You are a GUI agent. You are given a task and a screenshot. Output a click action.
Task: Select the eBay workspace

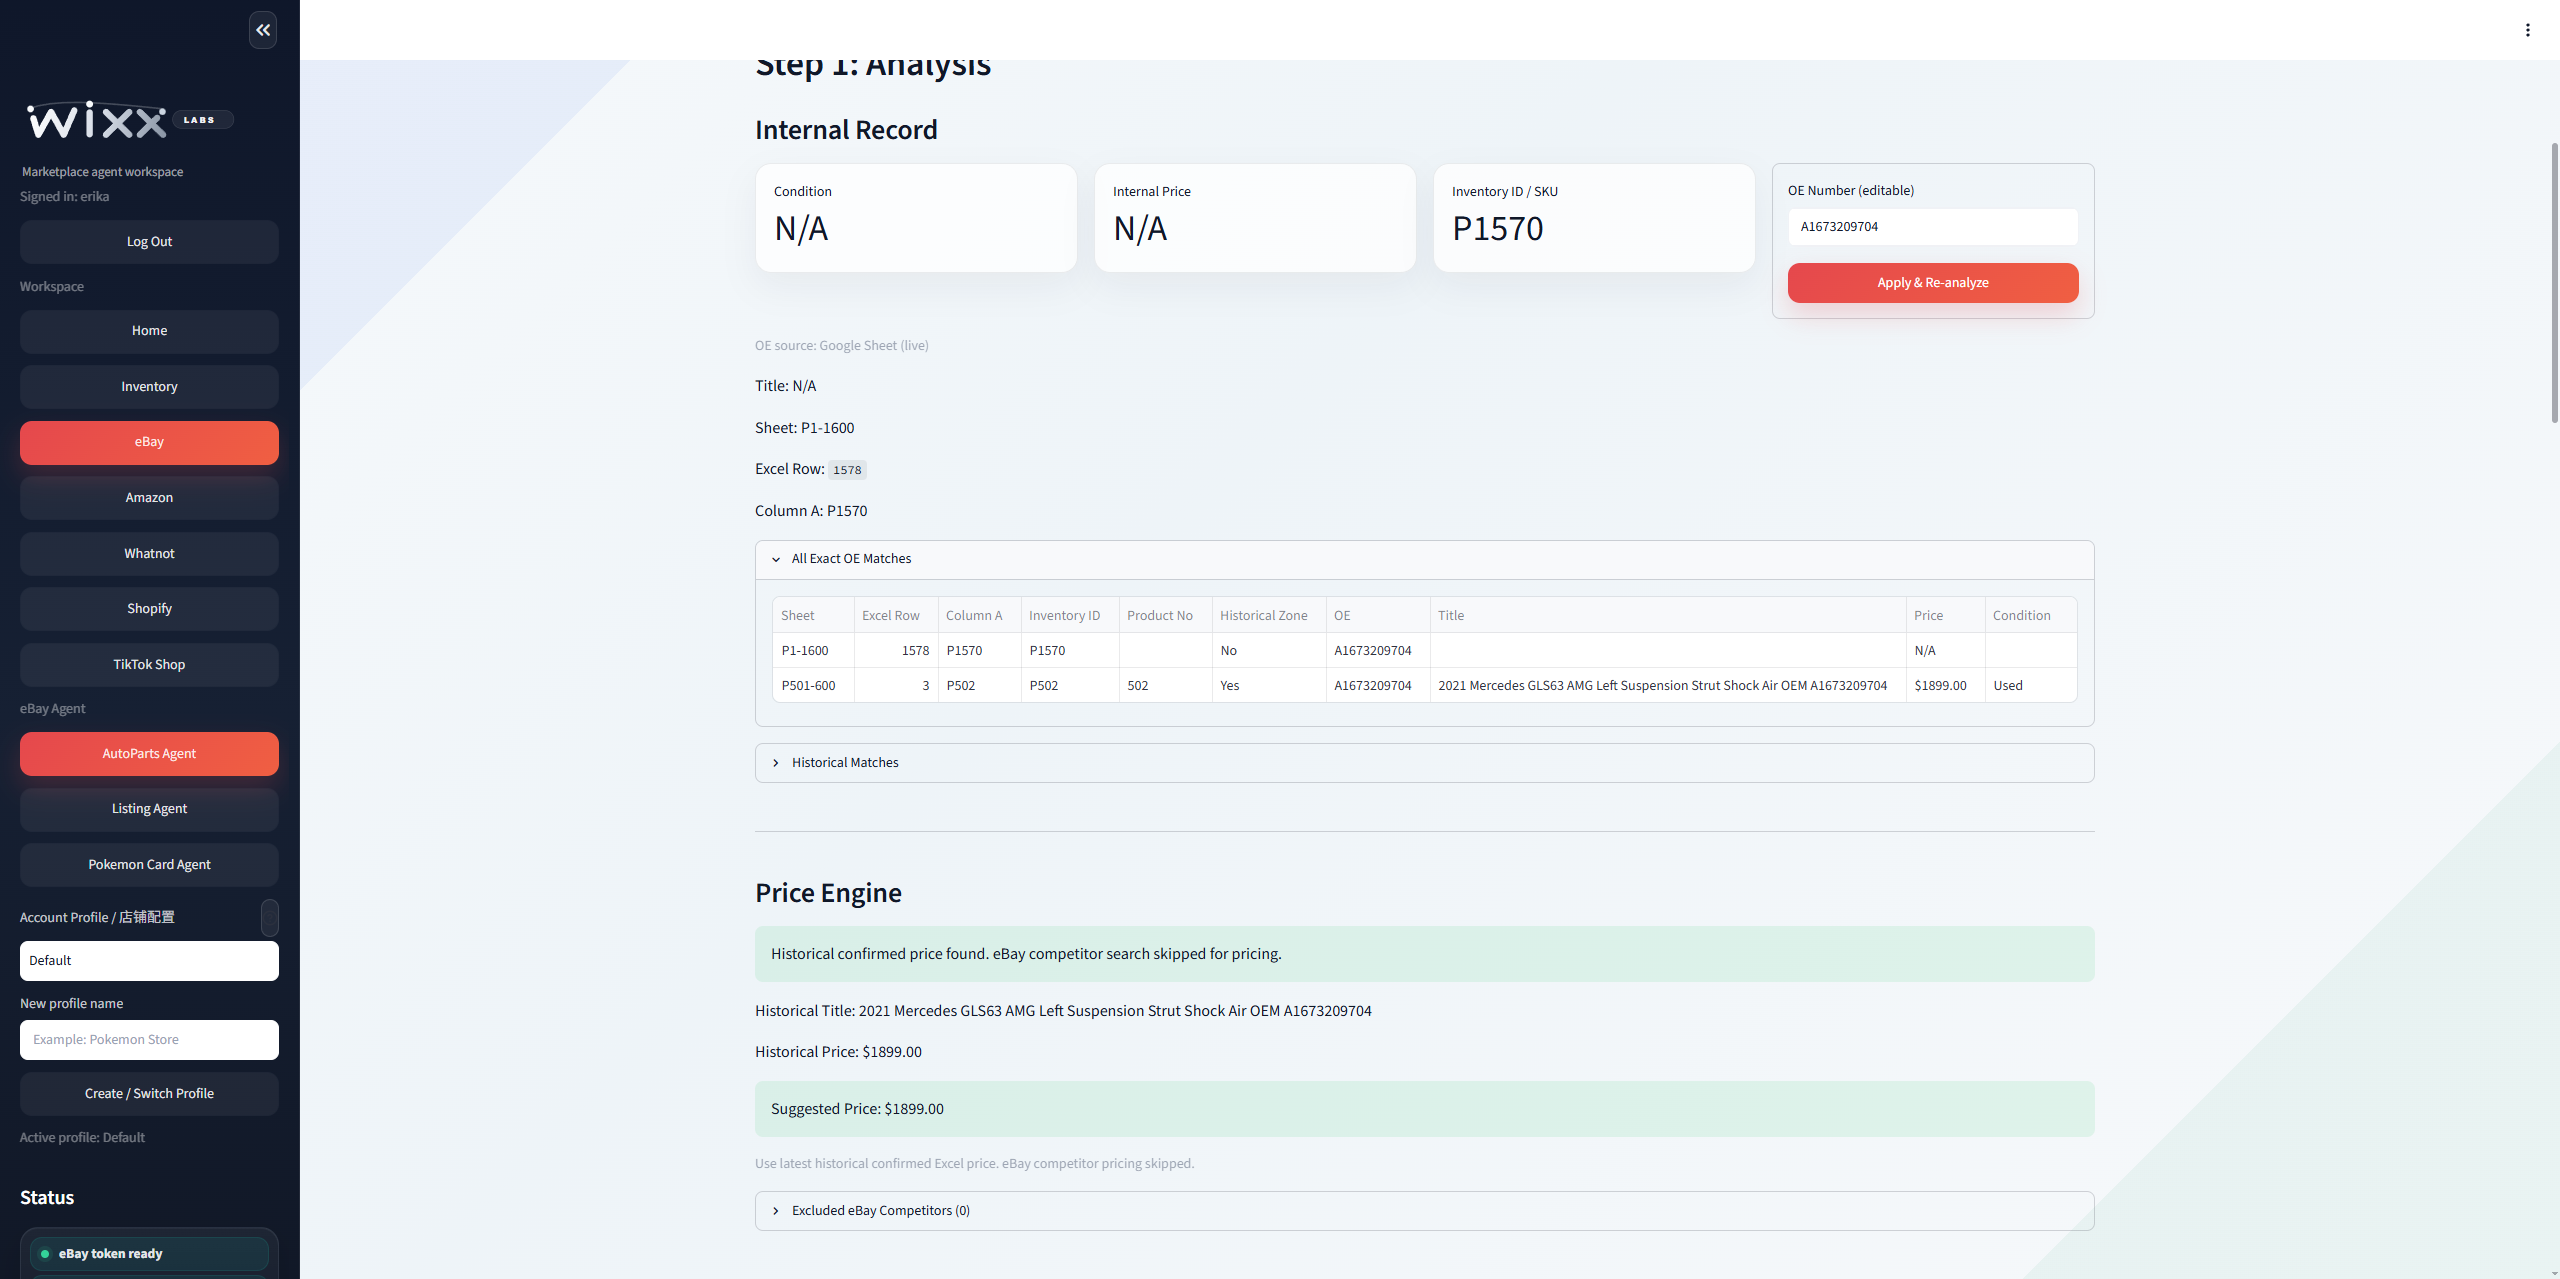(x=149, y=442)
